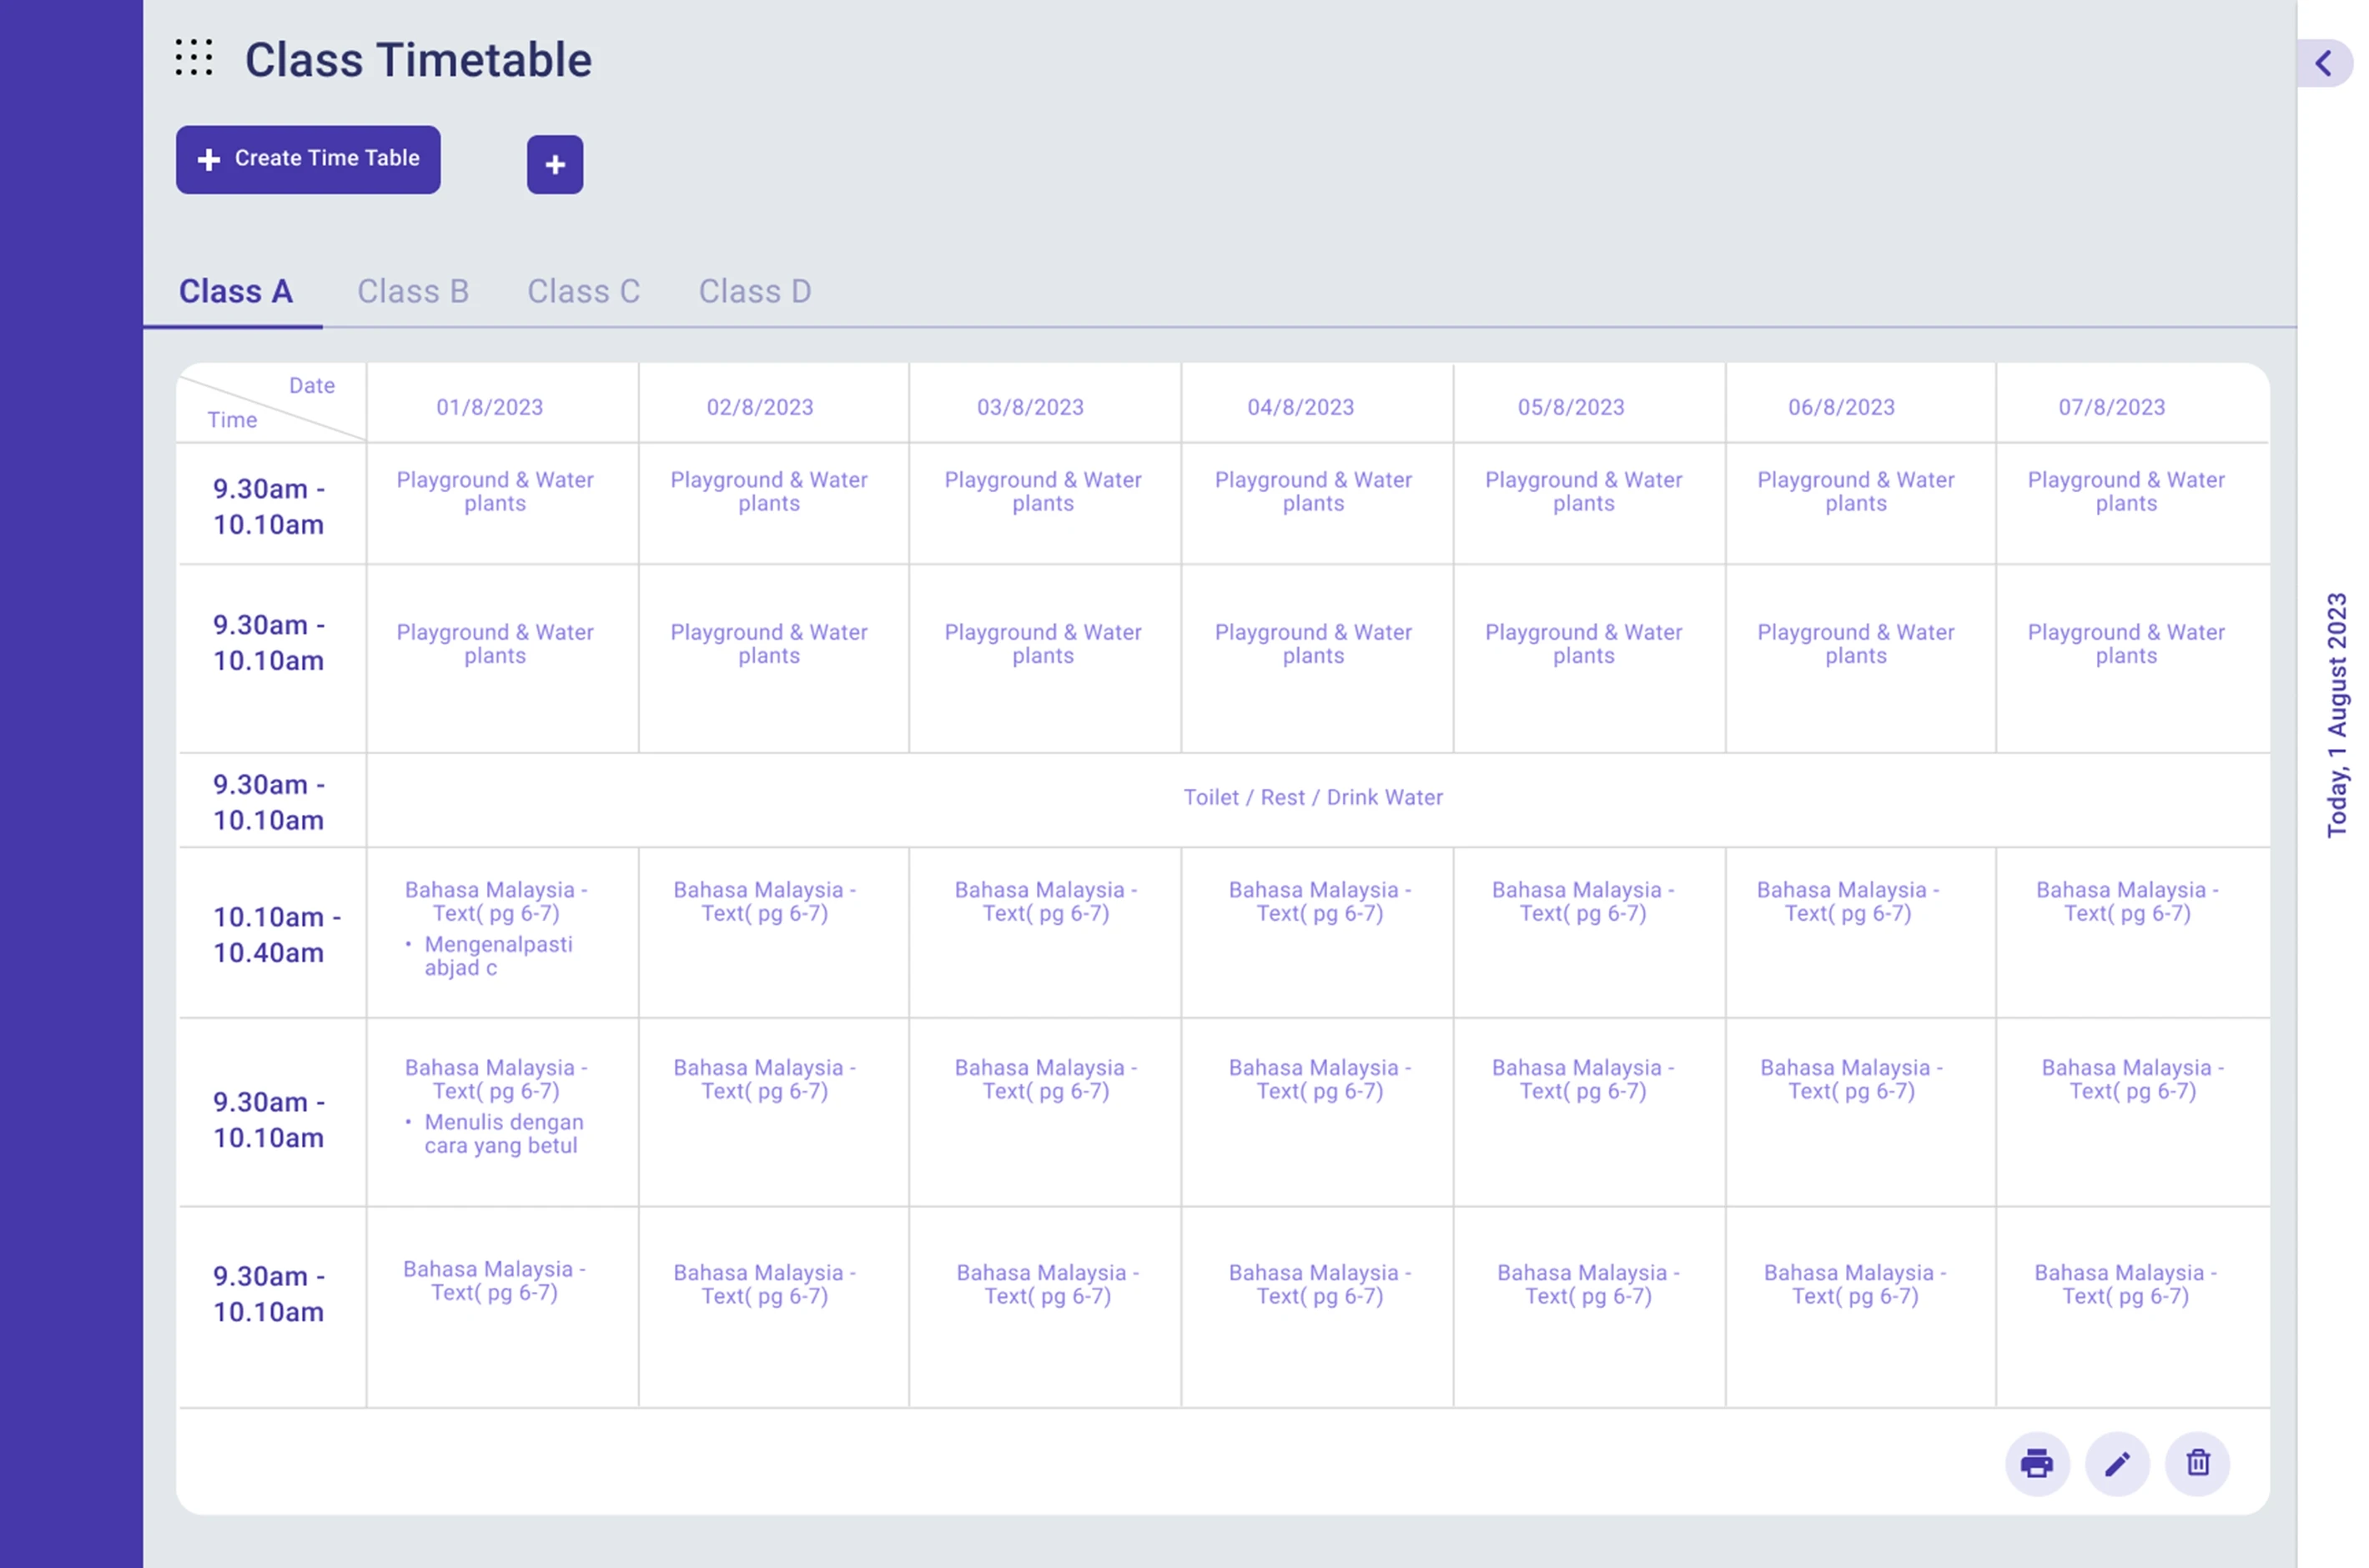The height and width of the screenshot is (1568, 2369).
Task: Switch to the Class D tab
Action: 754,291
